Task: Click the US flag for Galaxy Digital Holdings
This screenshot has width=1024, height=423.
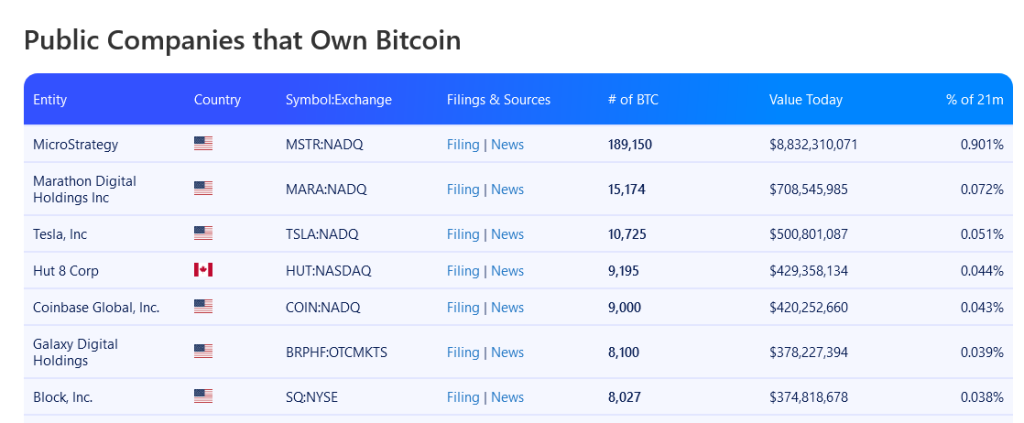Action: [x=203, y=352]
